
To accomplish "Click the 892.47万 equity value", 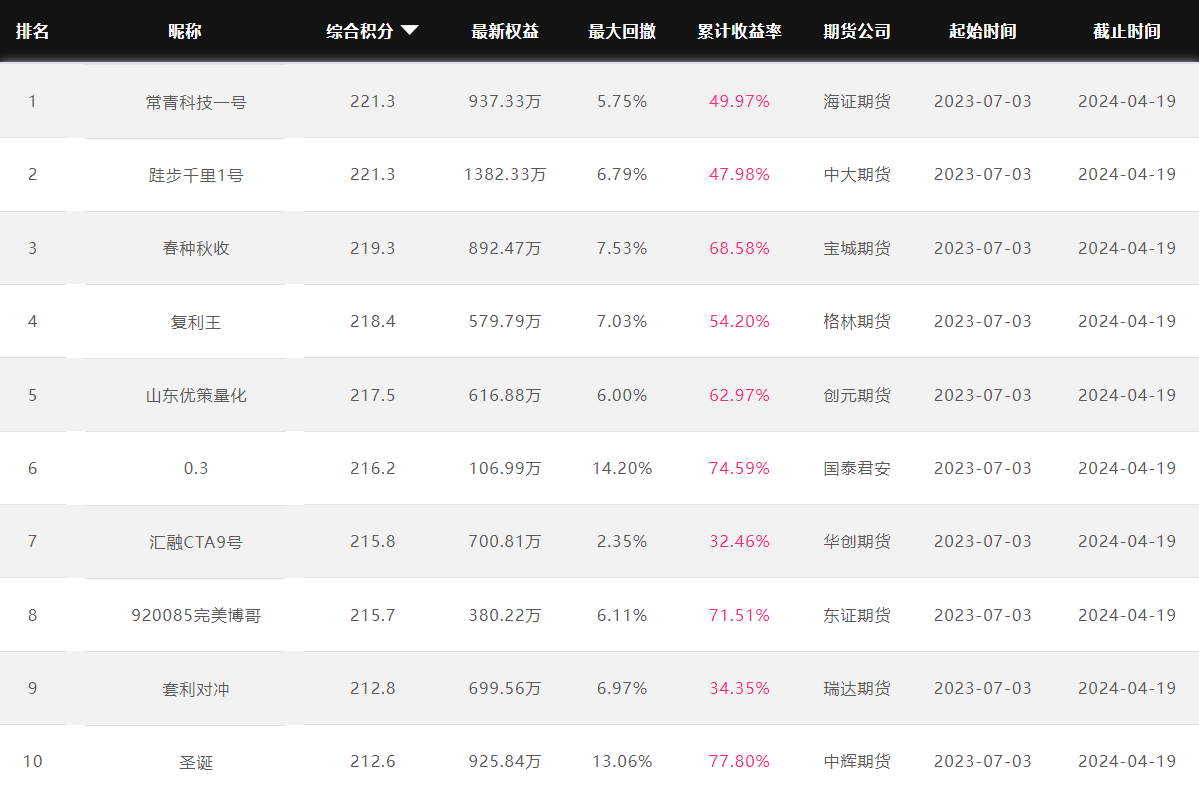I will (505, 248).
